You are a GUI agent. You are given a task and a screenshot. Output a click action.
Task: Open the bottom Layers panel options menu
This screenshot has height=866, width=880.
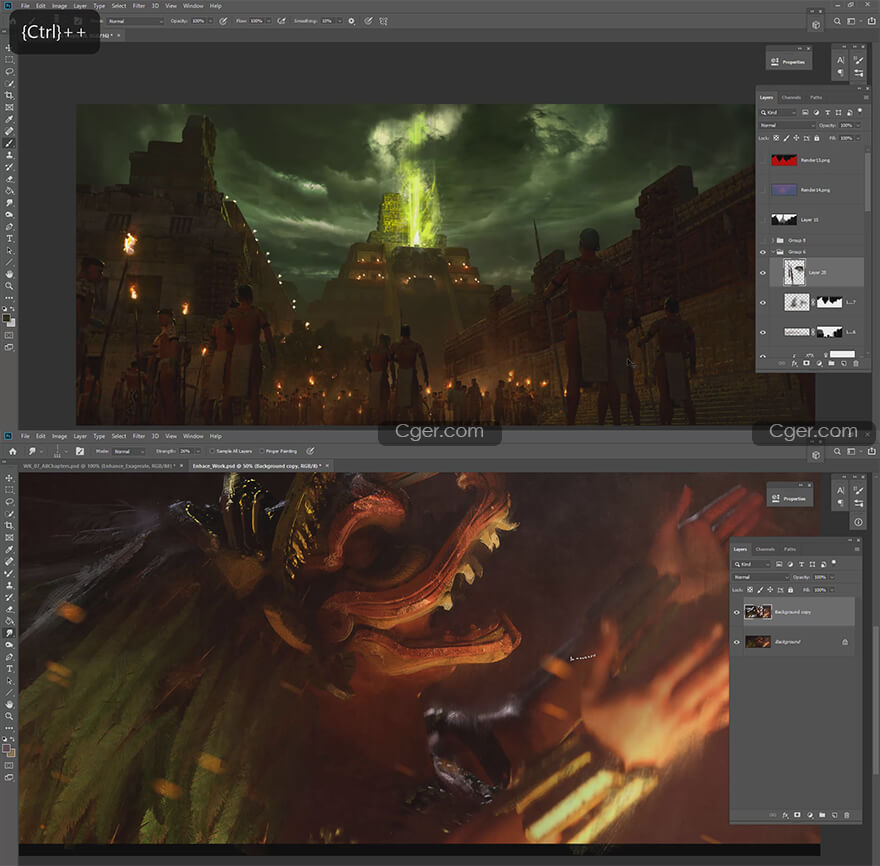click(856, 549)
